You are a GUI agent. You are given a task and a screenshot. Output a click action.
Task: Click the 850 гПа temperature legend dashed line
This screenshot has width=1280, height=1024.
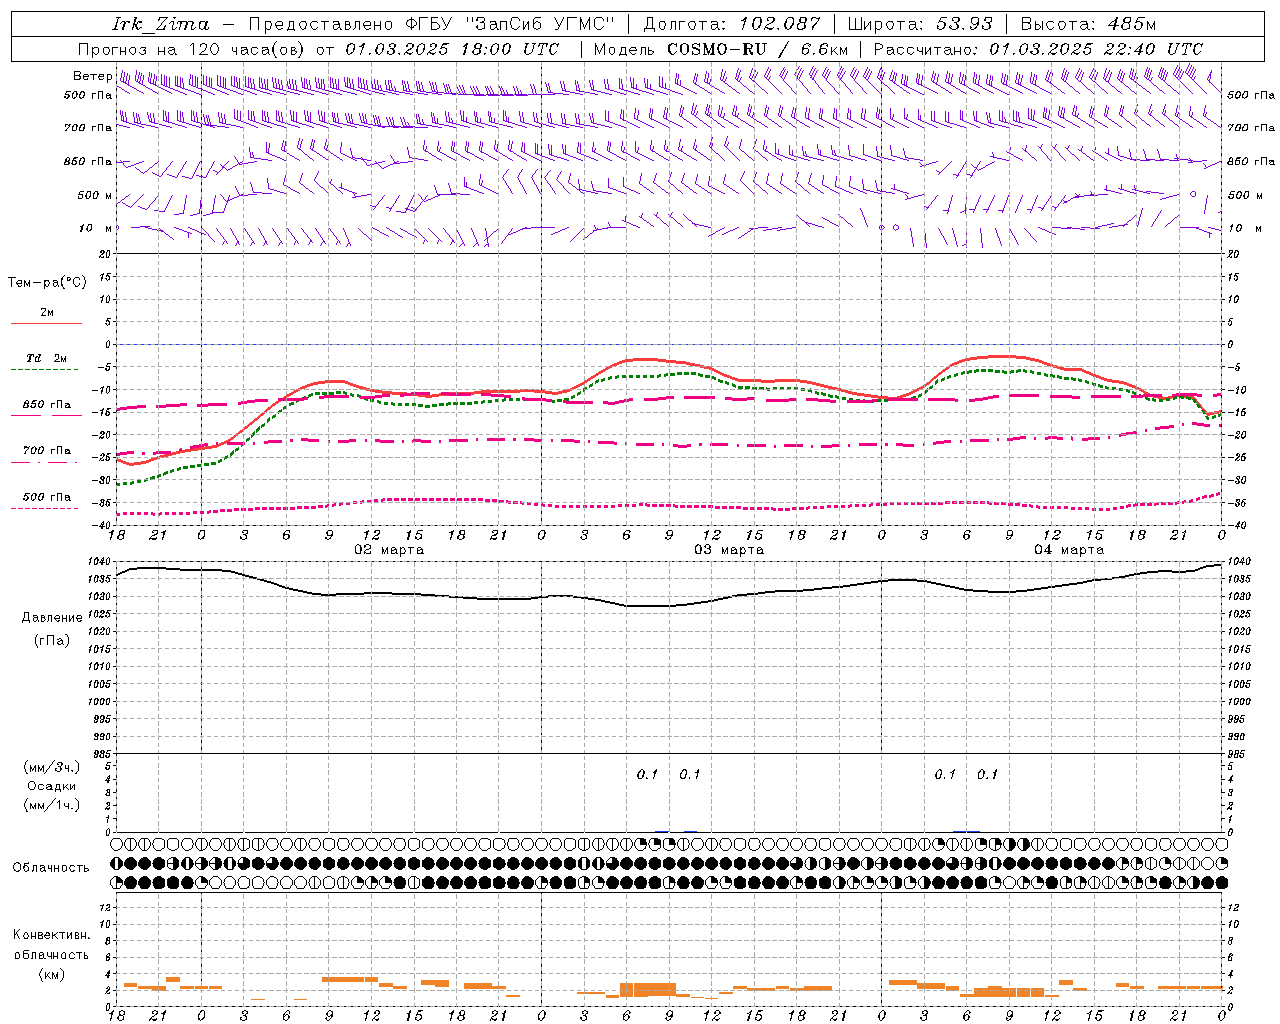[44, 415]
